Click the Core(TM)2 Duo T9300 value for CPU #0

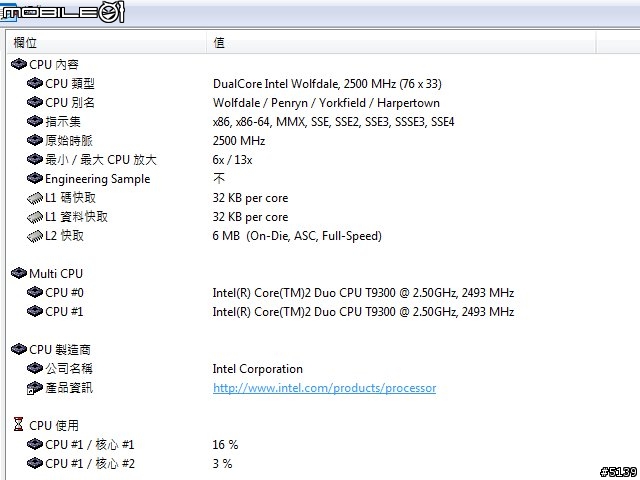(x=363, y=293)
